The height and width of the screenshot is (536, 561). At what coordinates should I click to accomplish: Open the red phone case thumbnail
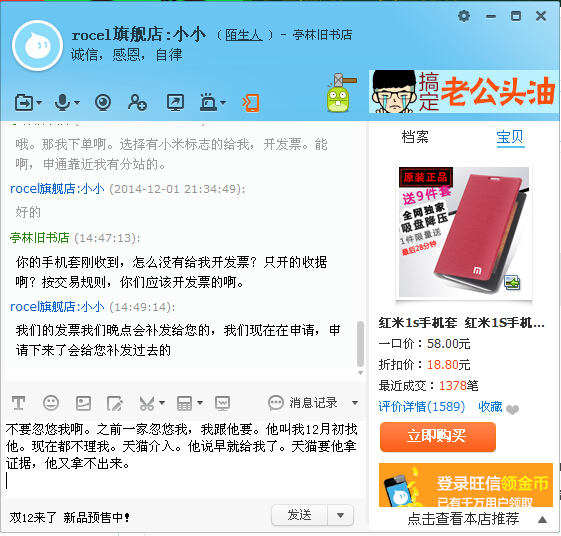click(x=464, y=232)
